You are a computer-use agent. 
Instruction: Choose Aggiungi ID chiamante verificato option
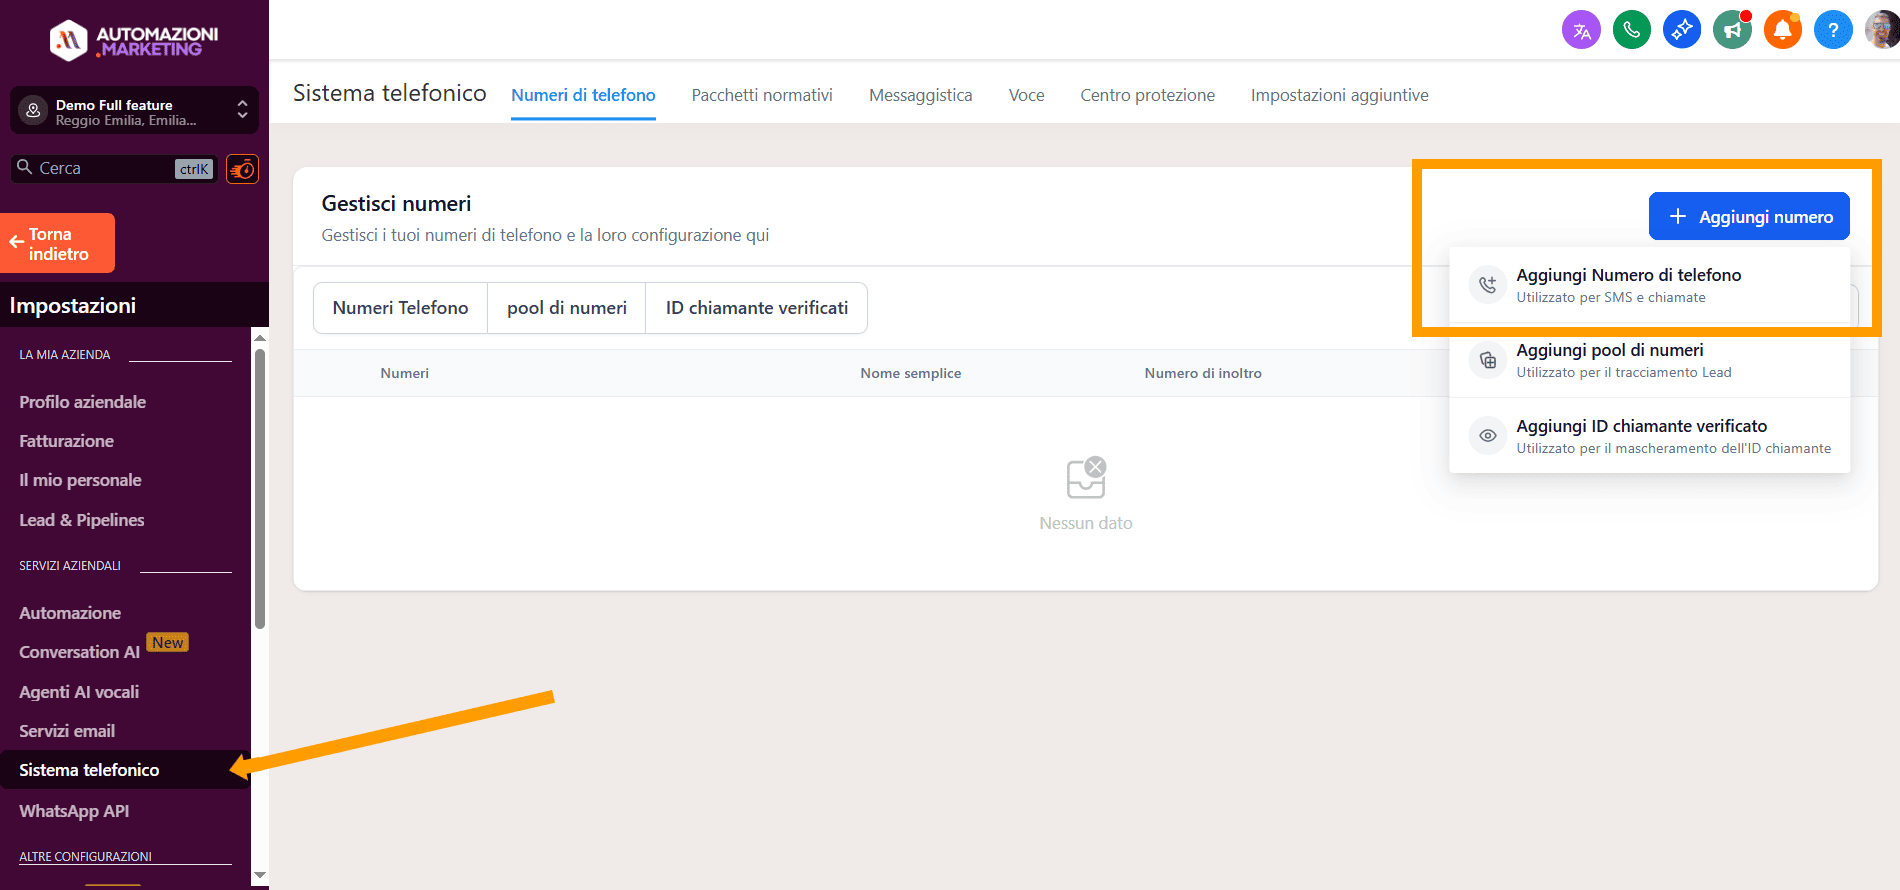(x=1649, y=436)
